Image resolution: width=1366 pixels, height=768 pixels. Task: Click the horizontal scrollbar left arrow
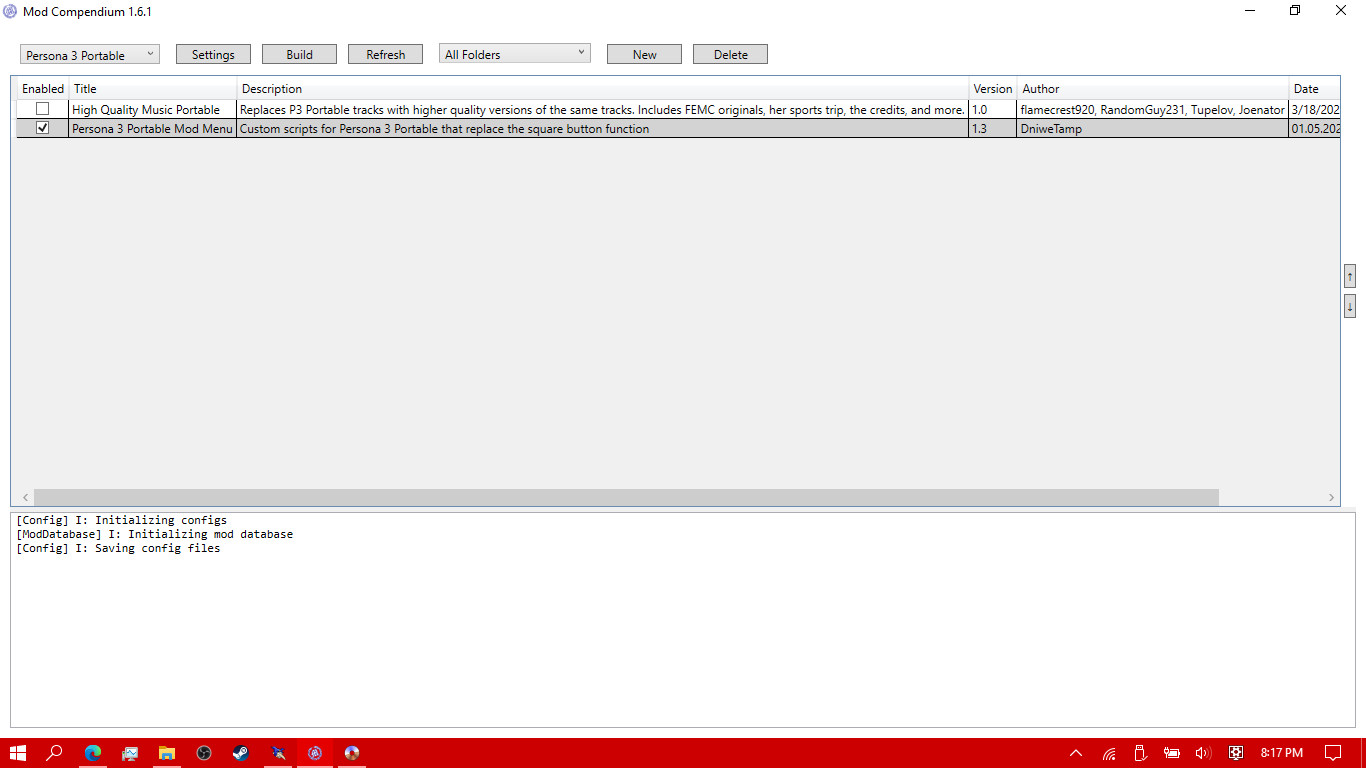click(x=23, y=497)
